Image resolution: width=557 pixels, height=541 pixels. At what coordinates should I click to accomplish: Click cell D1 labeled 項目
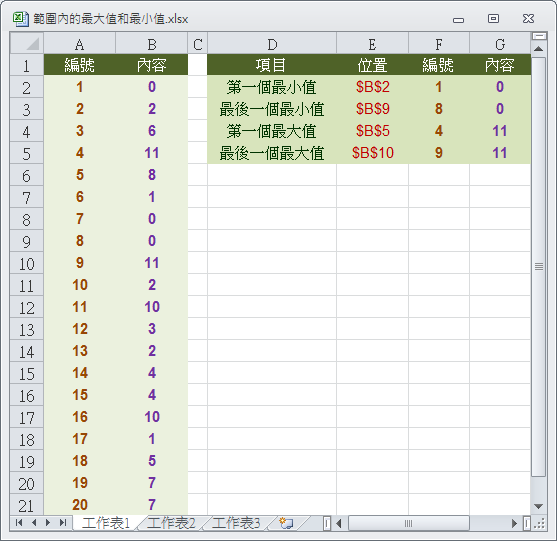coord(272,65)
